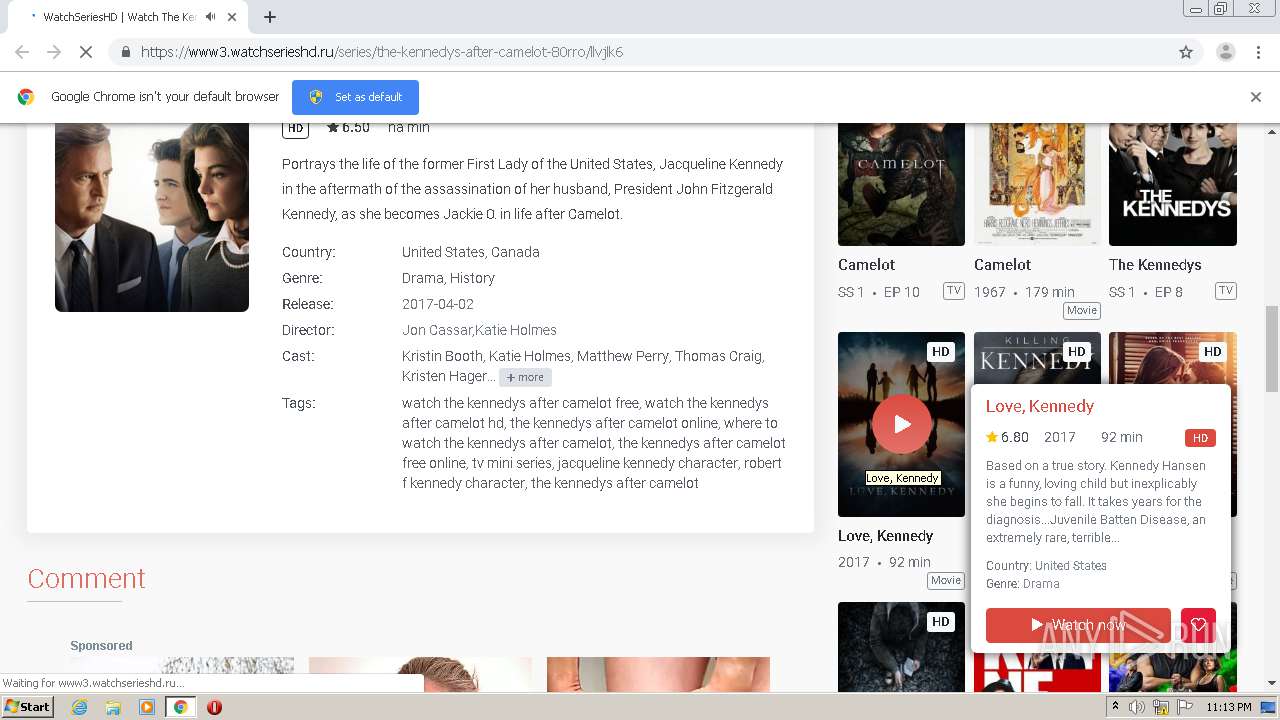Image resolution: width=1280 pixels, height=720 pixels.
Task: Open a new browser tab
Action: pos(269,17)
